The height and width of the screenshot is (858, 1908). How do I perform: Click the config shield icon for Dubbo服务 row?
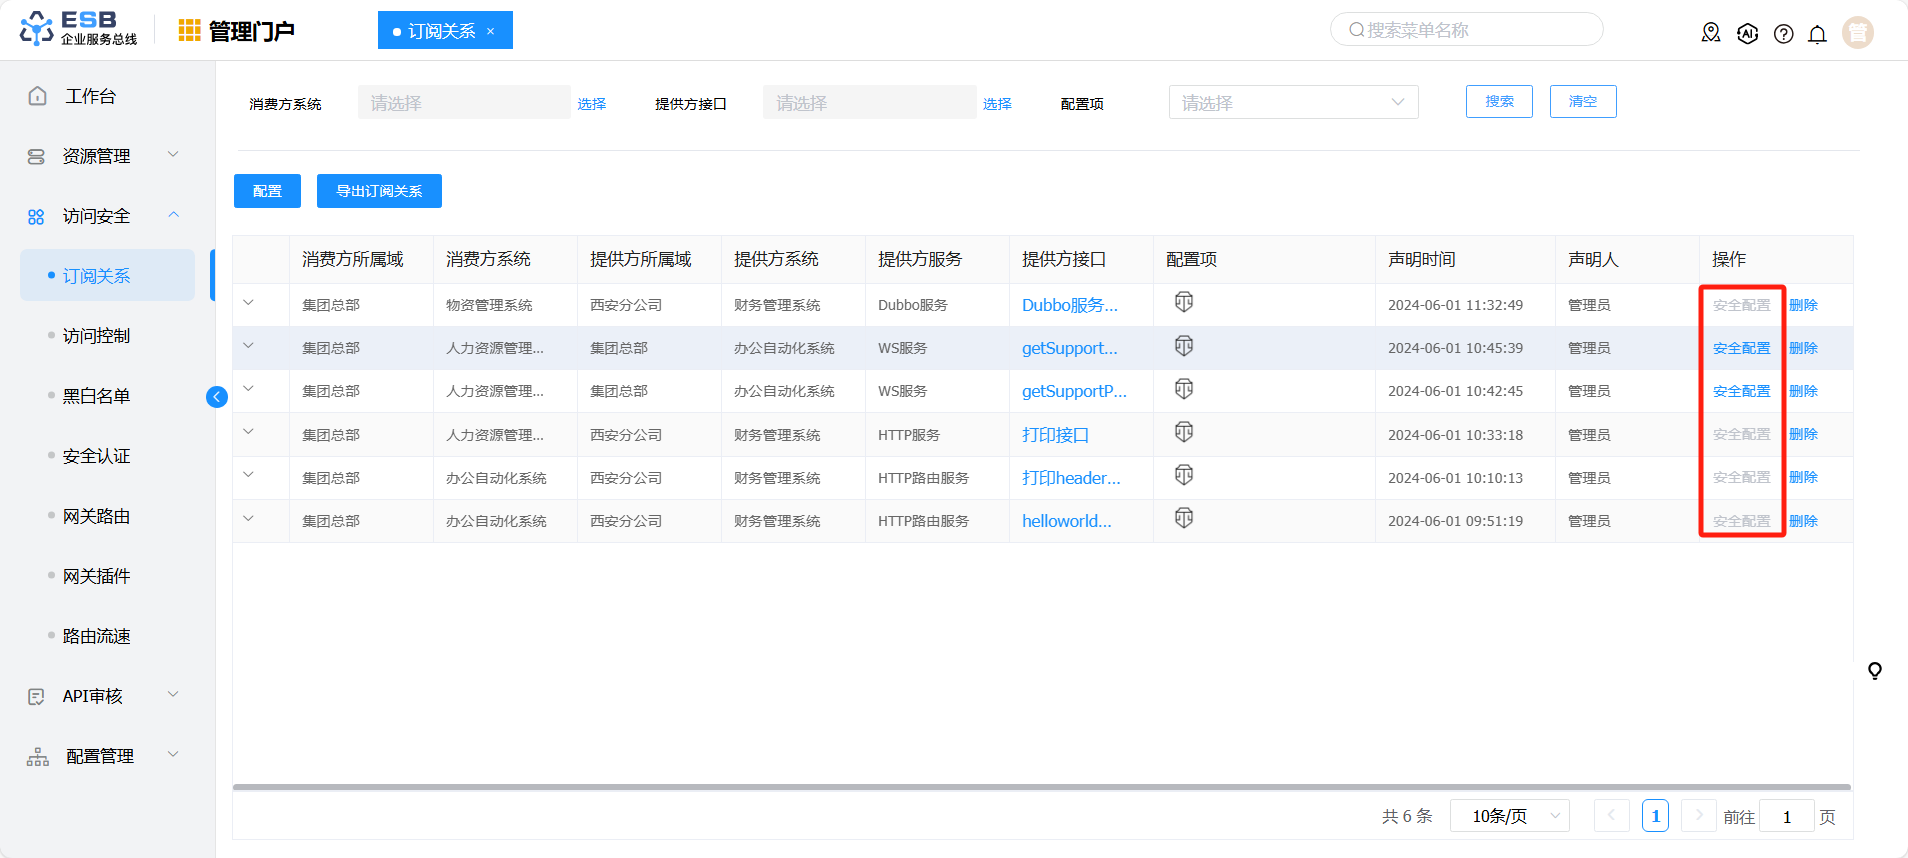(1184, 302)
